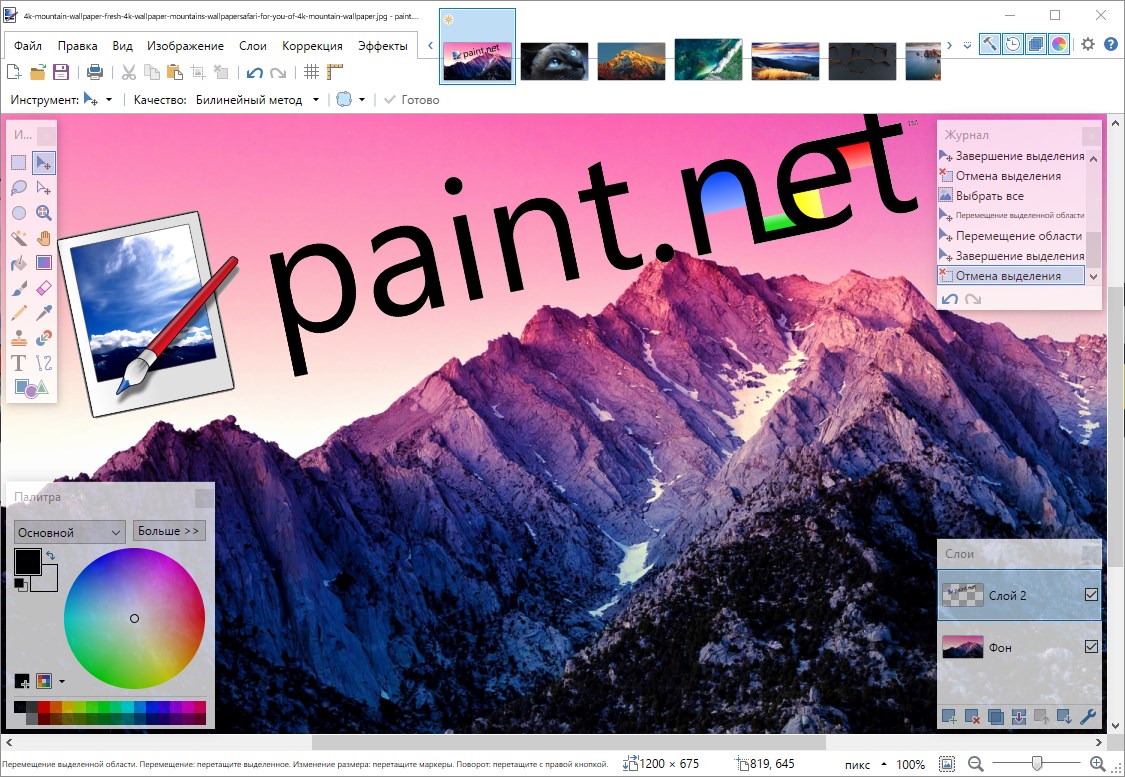Click the New image icon
Screen dimensions: 1125x777
coord(14,72)
